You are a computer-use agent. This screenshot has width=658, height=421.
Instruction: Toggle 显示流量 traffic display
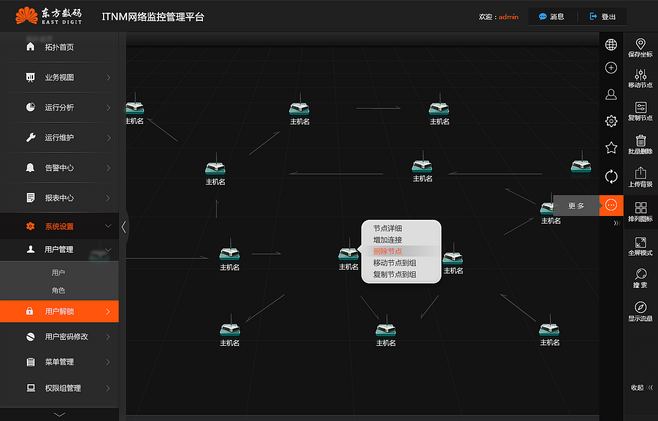[641, 308]
